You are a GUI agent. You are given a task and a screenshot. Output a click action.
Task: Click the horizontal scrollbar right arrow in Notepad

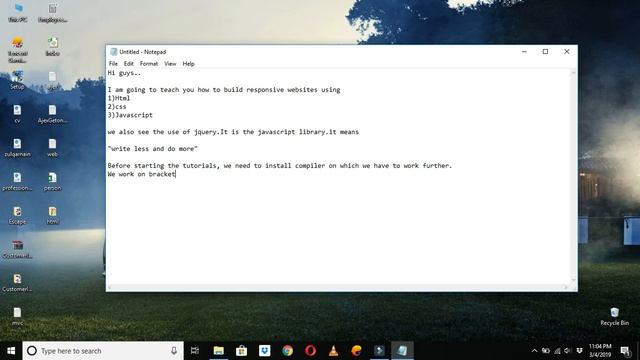566,287
